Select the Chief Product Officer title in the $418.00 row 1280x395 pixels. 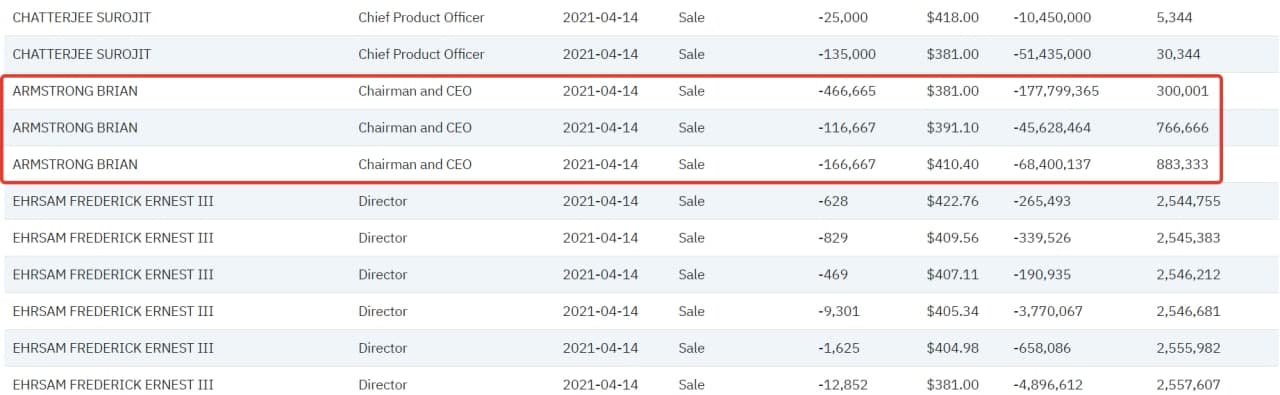click(421, 18)
